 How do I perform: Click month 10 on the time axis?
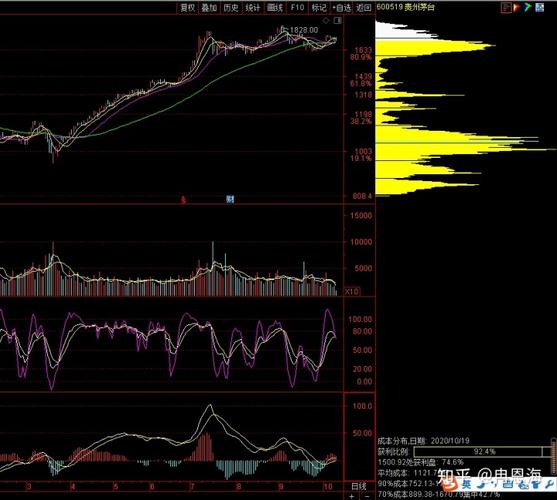tap(328, 487)
